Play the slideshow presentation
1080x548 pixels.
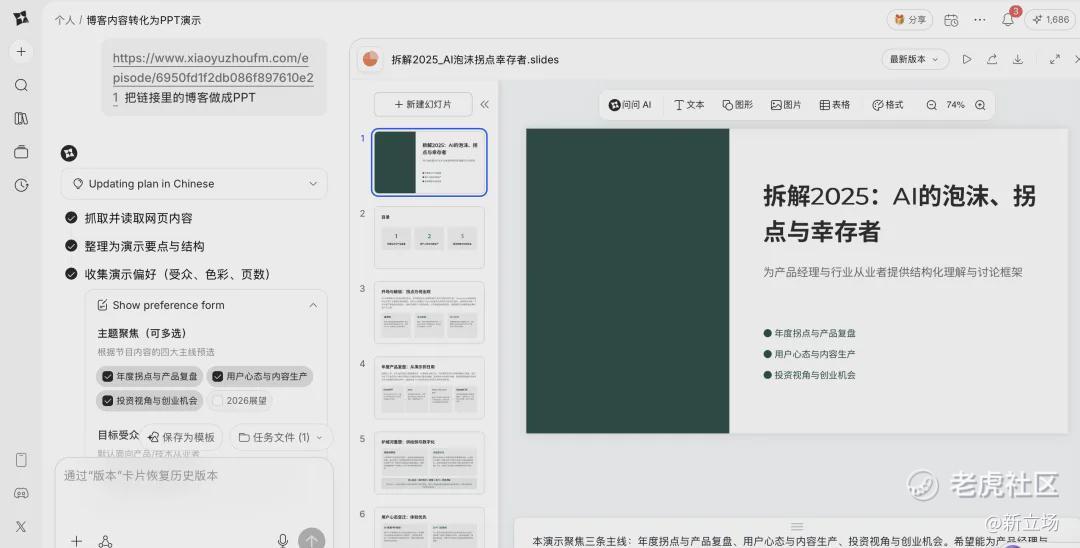(x=966, y=60)
